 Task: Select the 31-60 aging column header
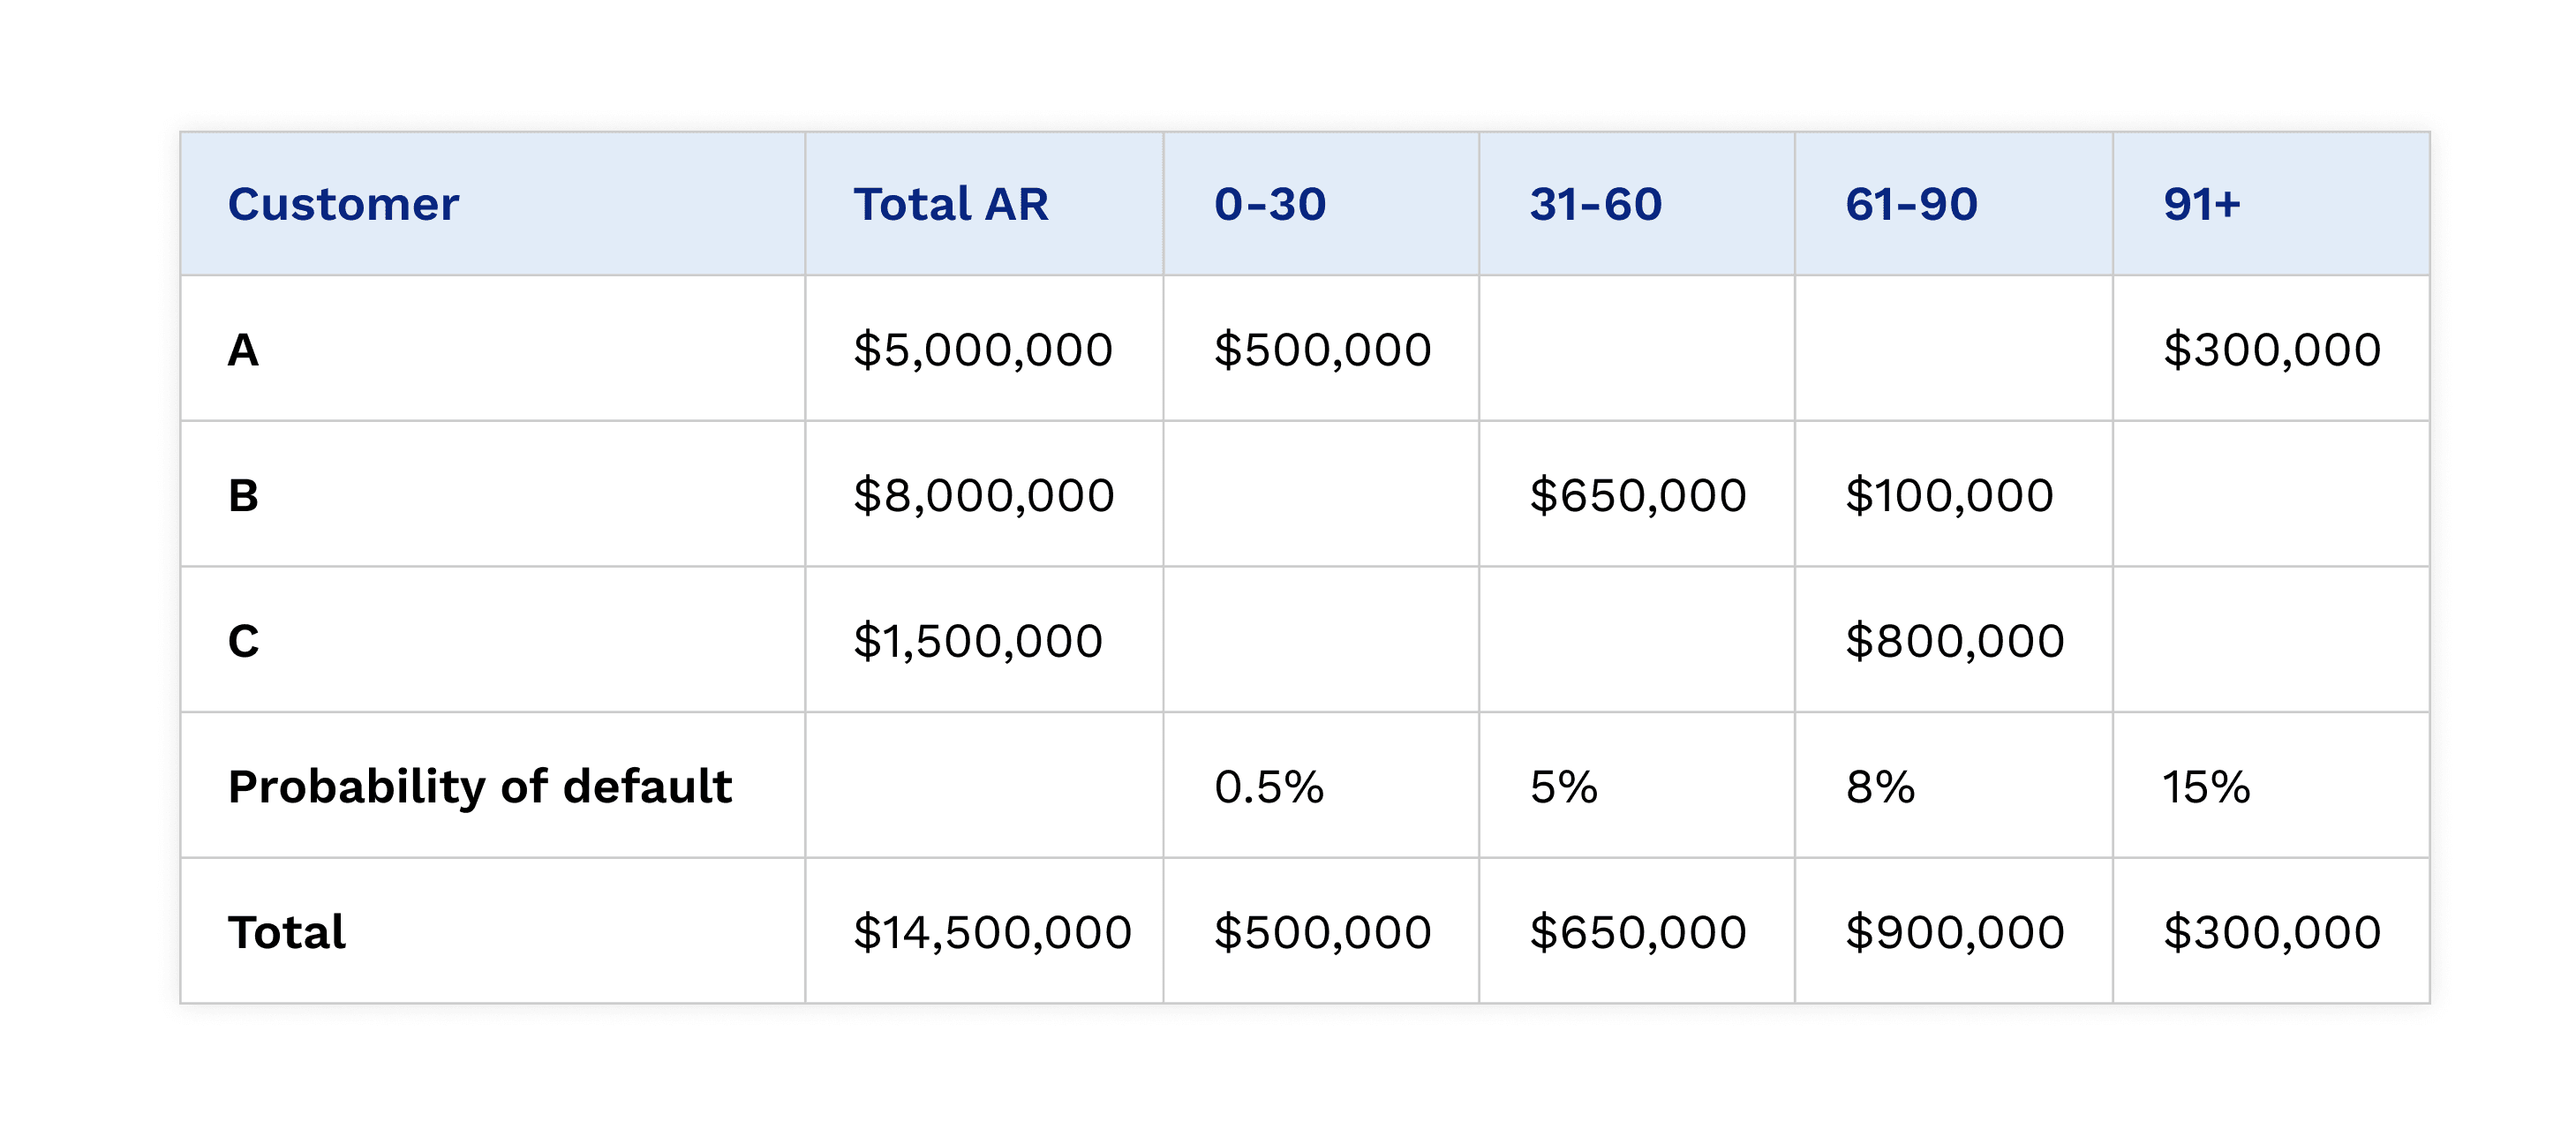[x=1595, y=205]
